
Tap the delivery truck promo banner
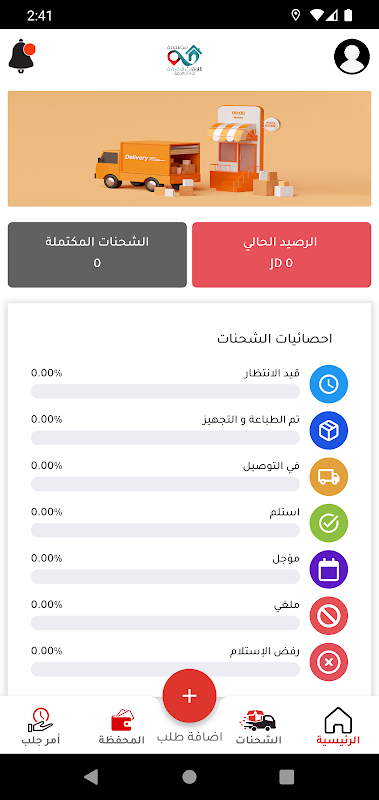(x=189, y=149)
